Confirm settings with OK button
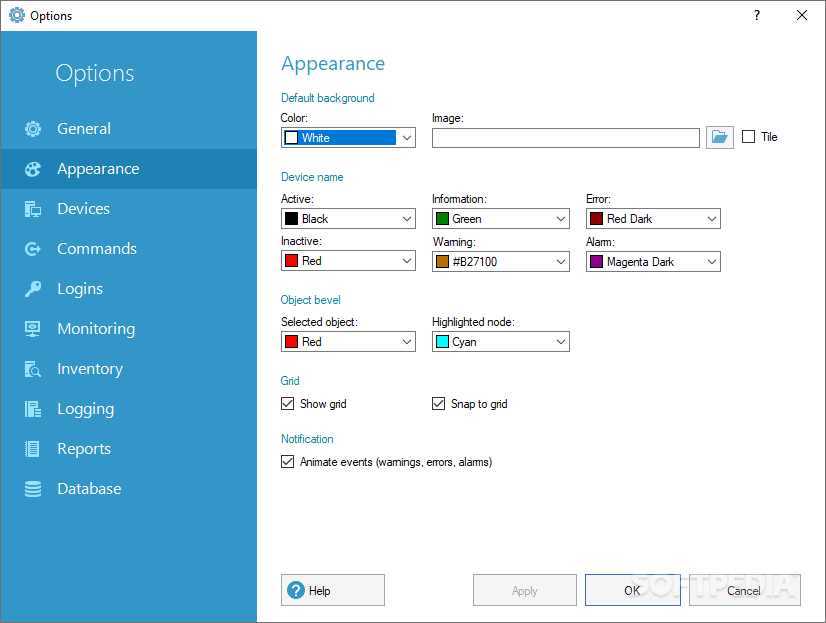Viewport: 826px width, 623px height. click(x=633, y=590)
